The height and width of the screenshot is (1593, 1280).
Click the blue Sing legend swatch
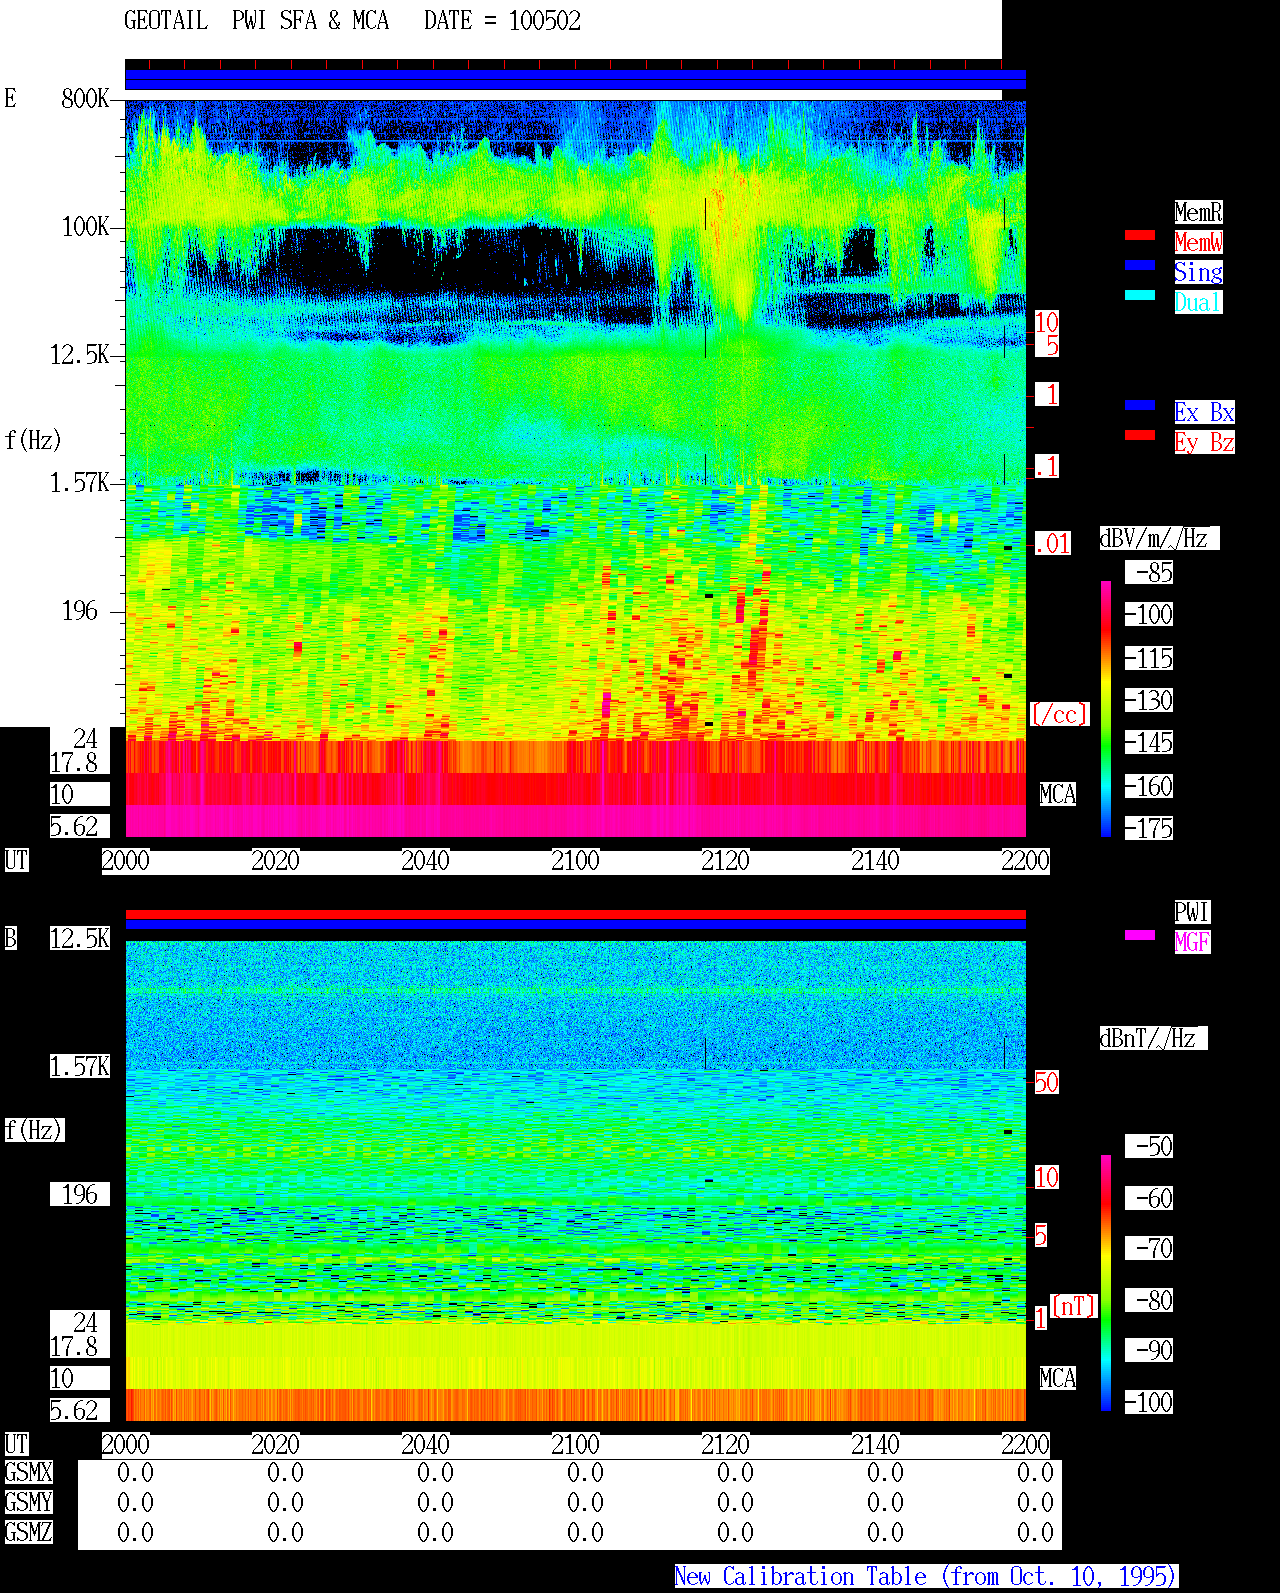[1140, 265]
